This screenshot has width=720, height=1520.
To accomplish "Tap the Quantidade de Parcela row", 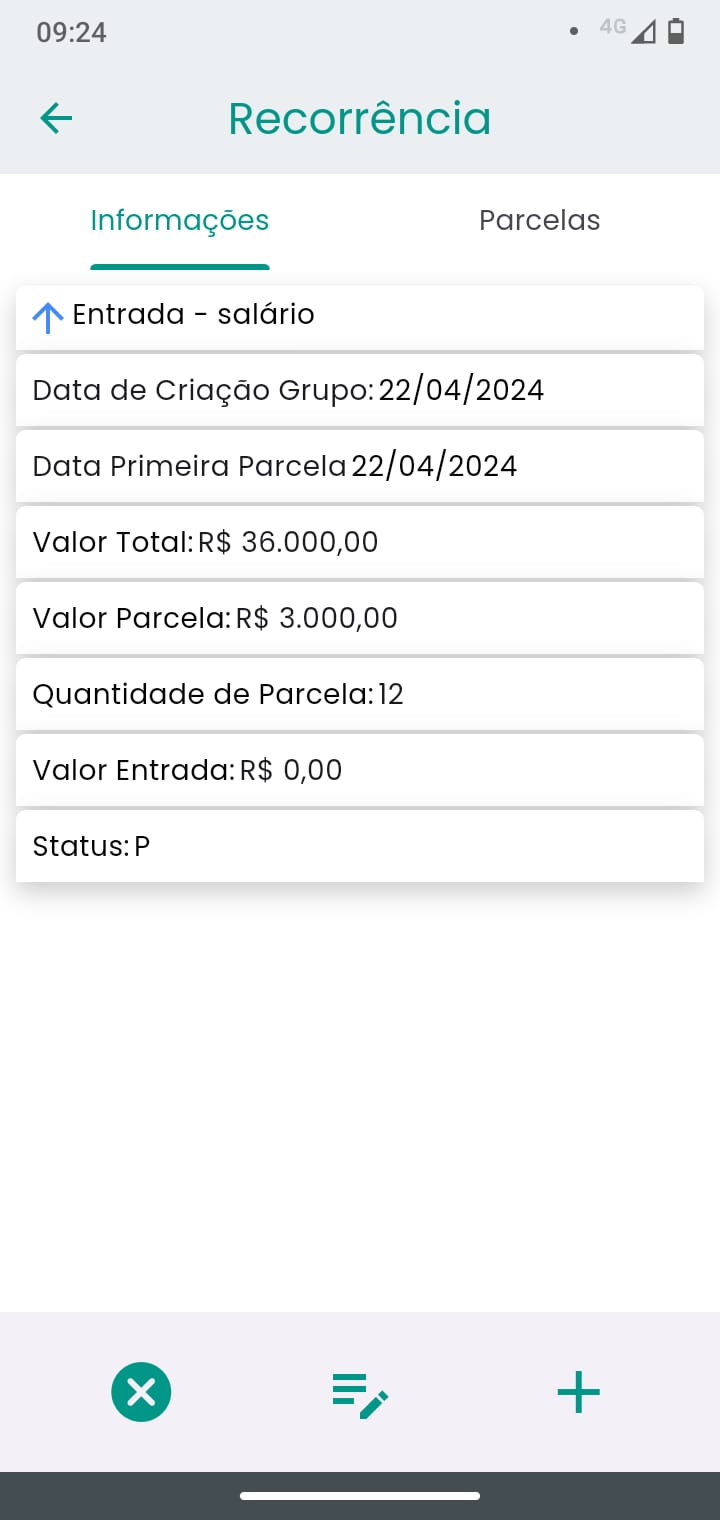I will pos(360,694).
